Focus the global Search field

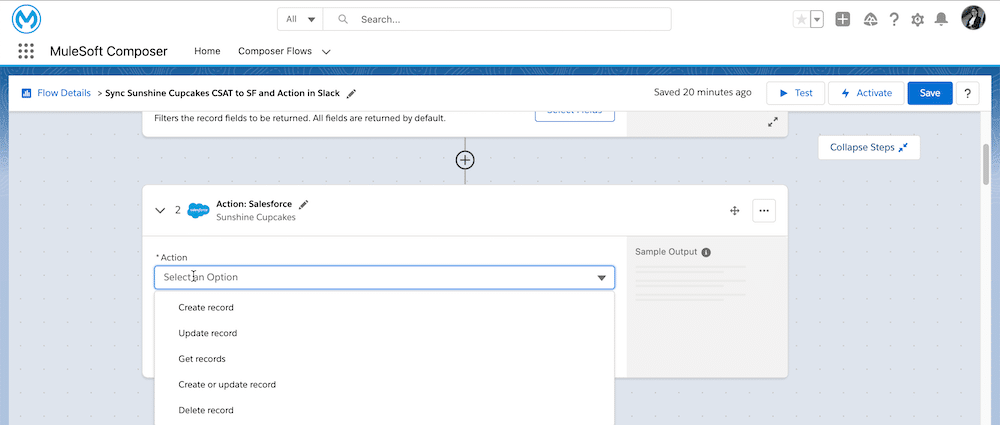pyautogui.click(x=497, y=19)
